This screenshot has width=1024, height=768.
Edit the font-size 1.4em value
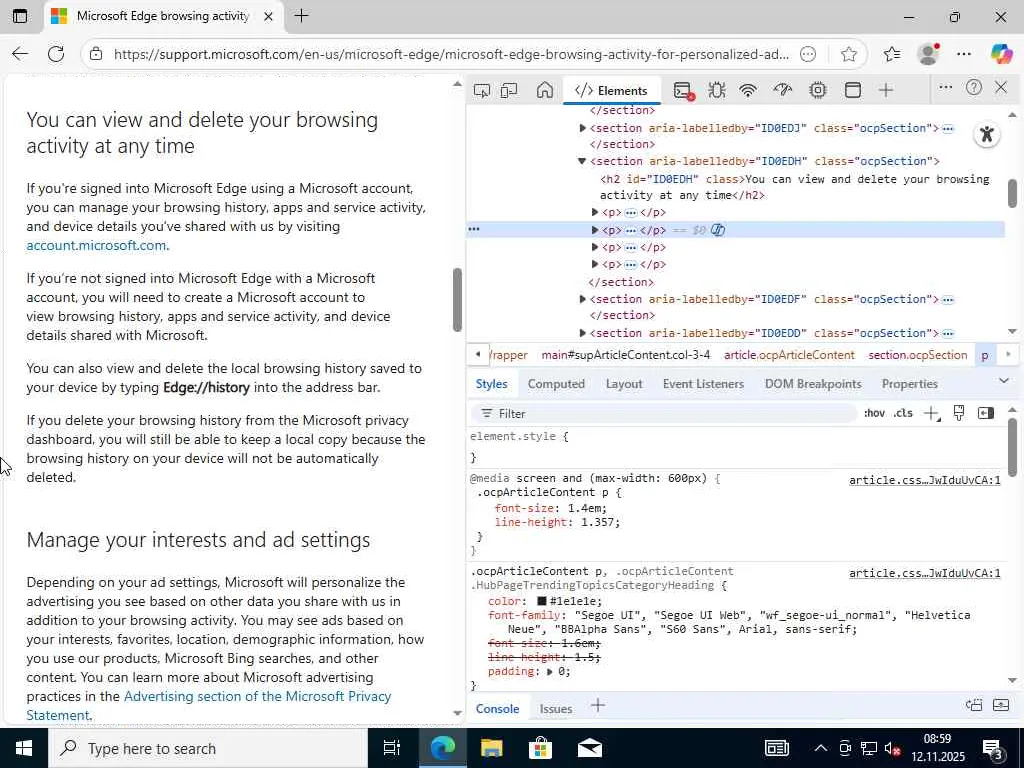[x=585, y=508]
